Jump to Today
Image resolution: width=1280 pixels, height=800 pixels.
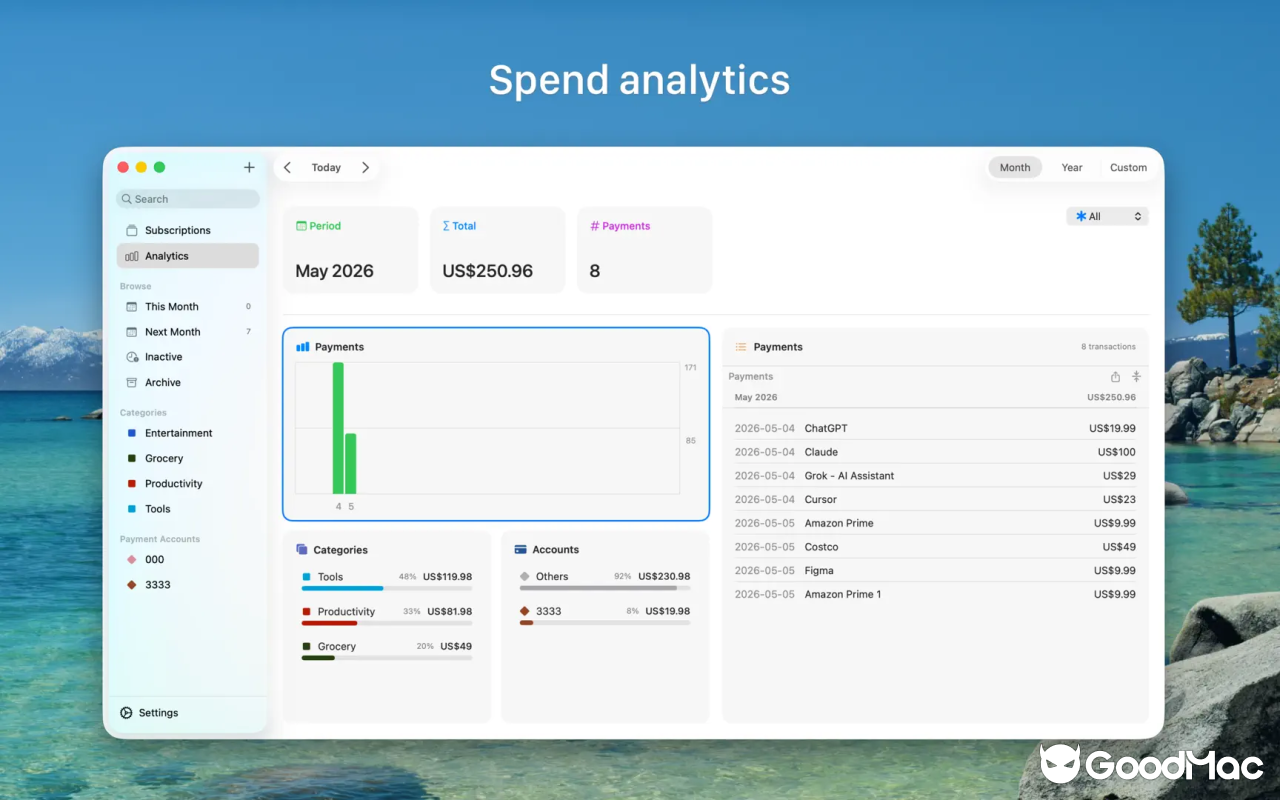[x=326, y=168]
